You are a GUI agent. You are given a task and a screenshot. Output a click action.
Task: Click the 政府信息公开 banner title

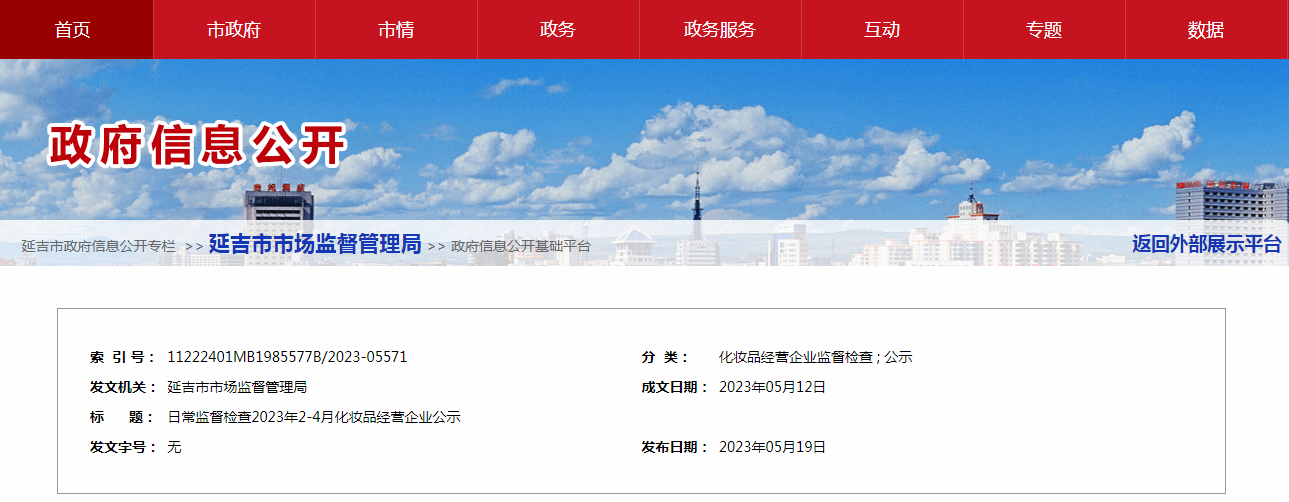(197, 145)
